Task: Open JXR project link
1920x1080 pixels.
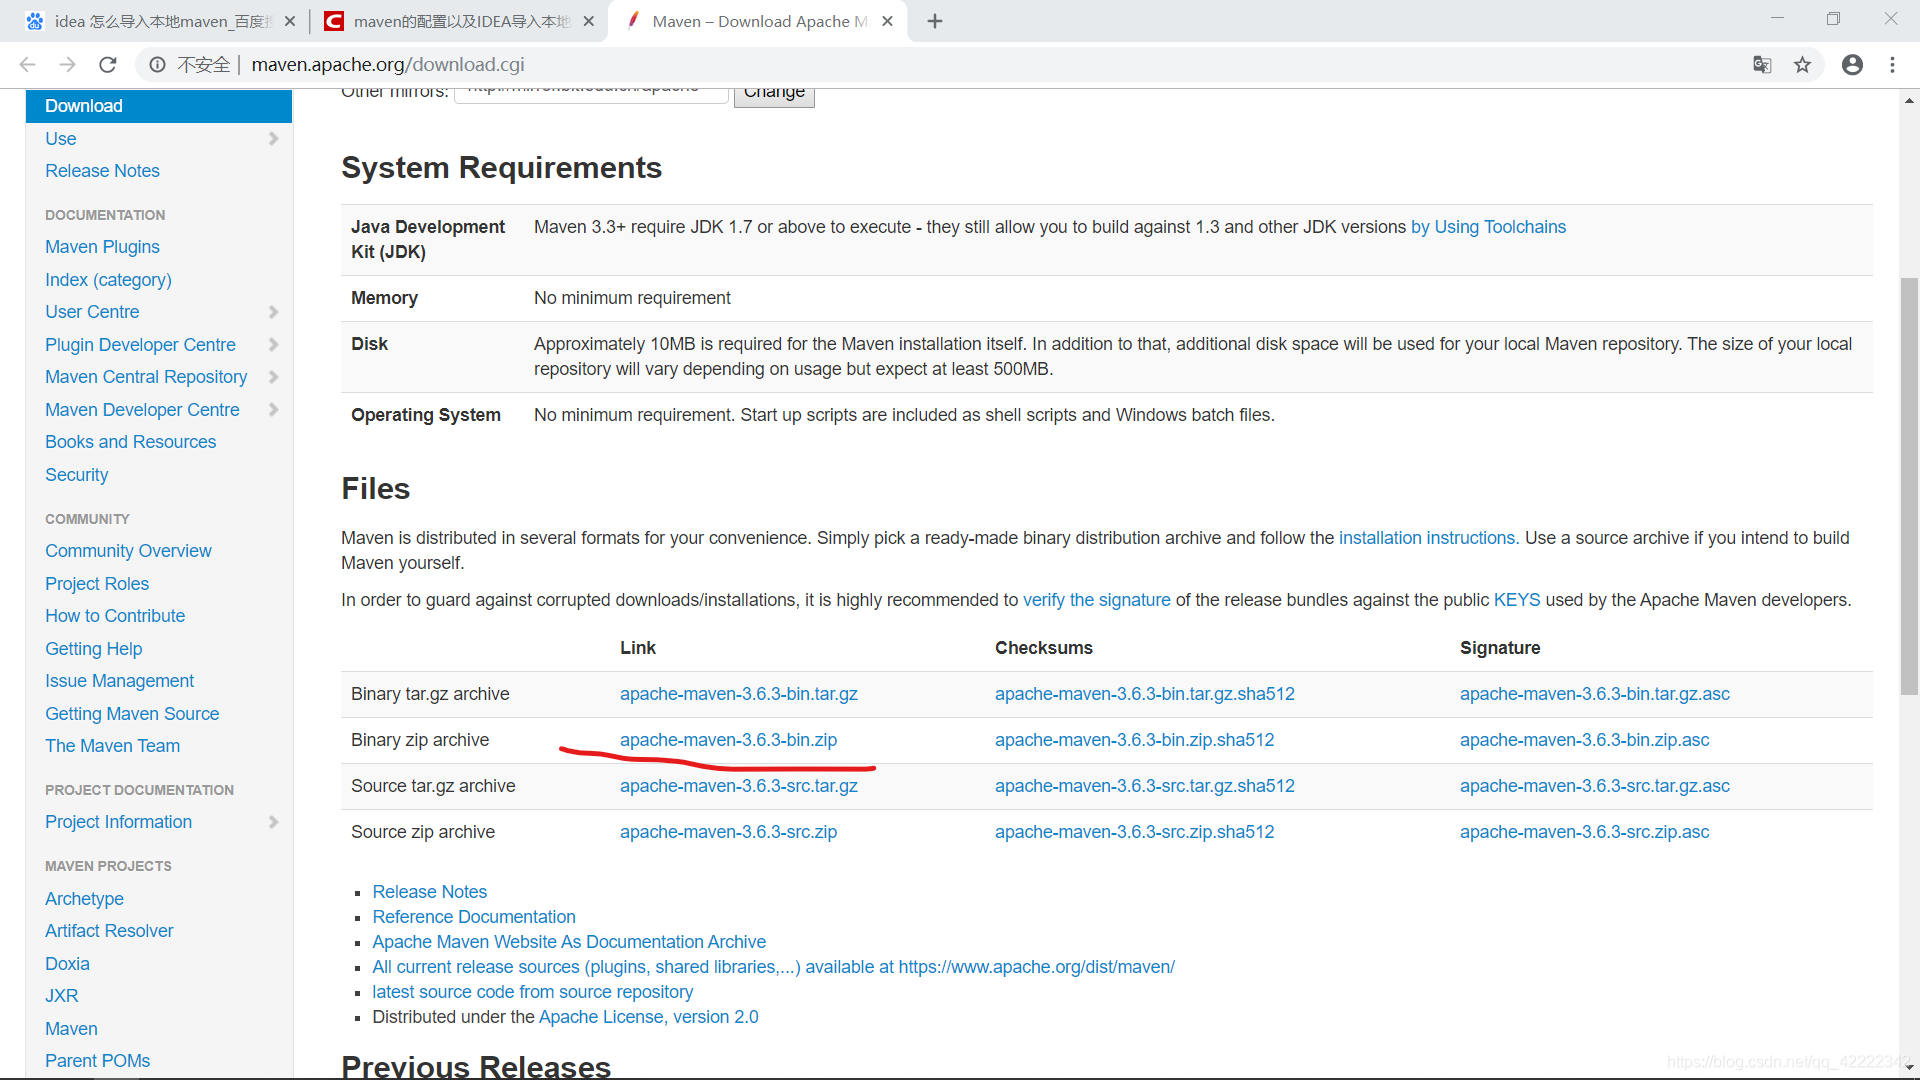Action: point(61,996)
